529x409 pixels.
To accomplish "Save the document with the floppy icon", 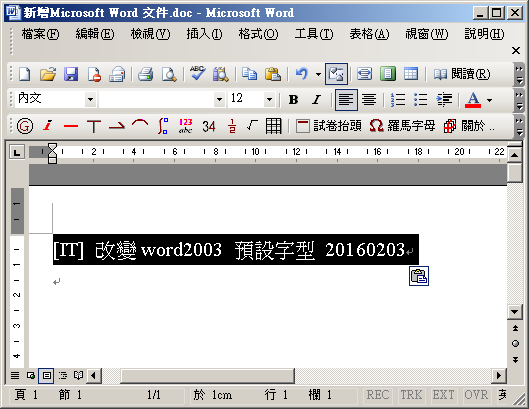I will (x=71, y=74).
